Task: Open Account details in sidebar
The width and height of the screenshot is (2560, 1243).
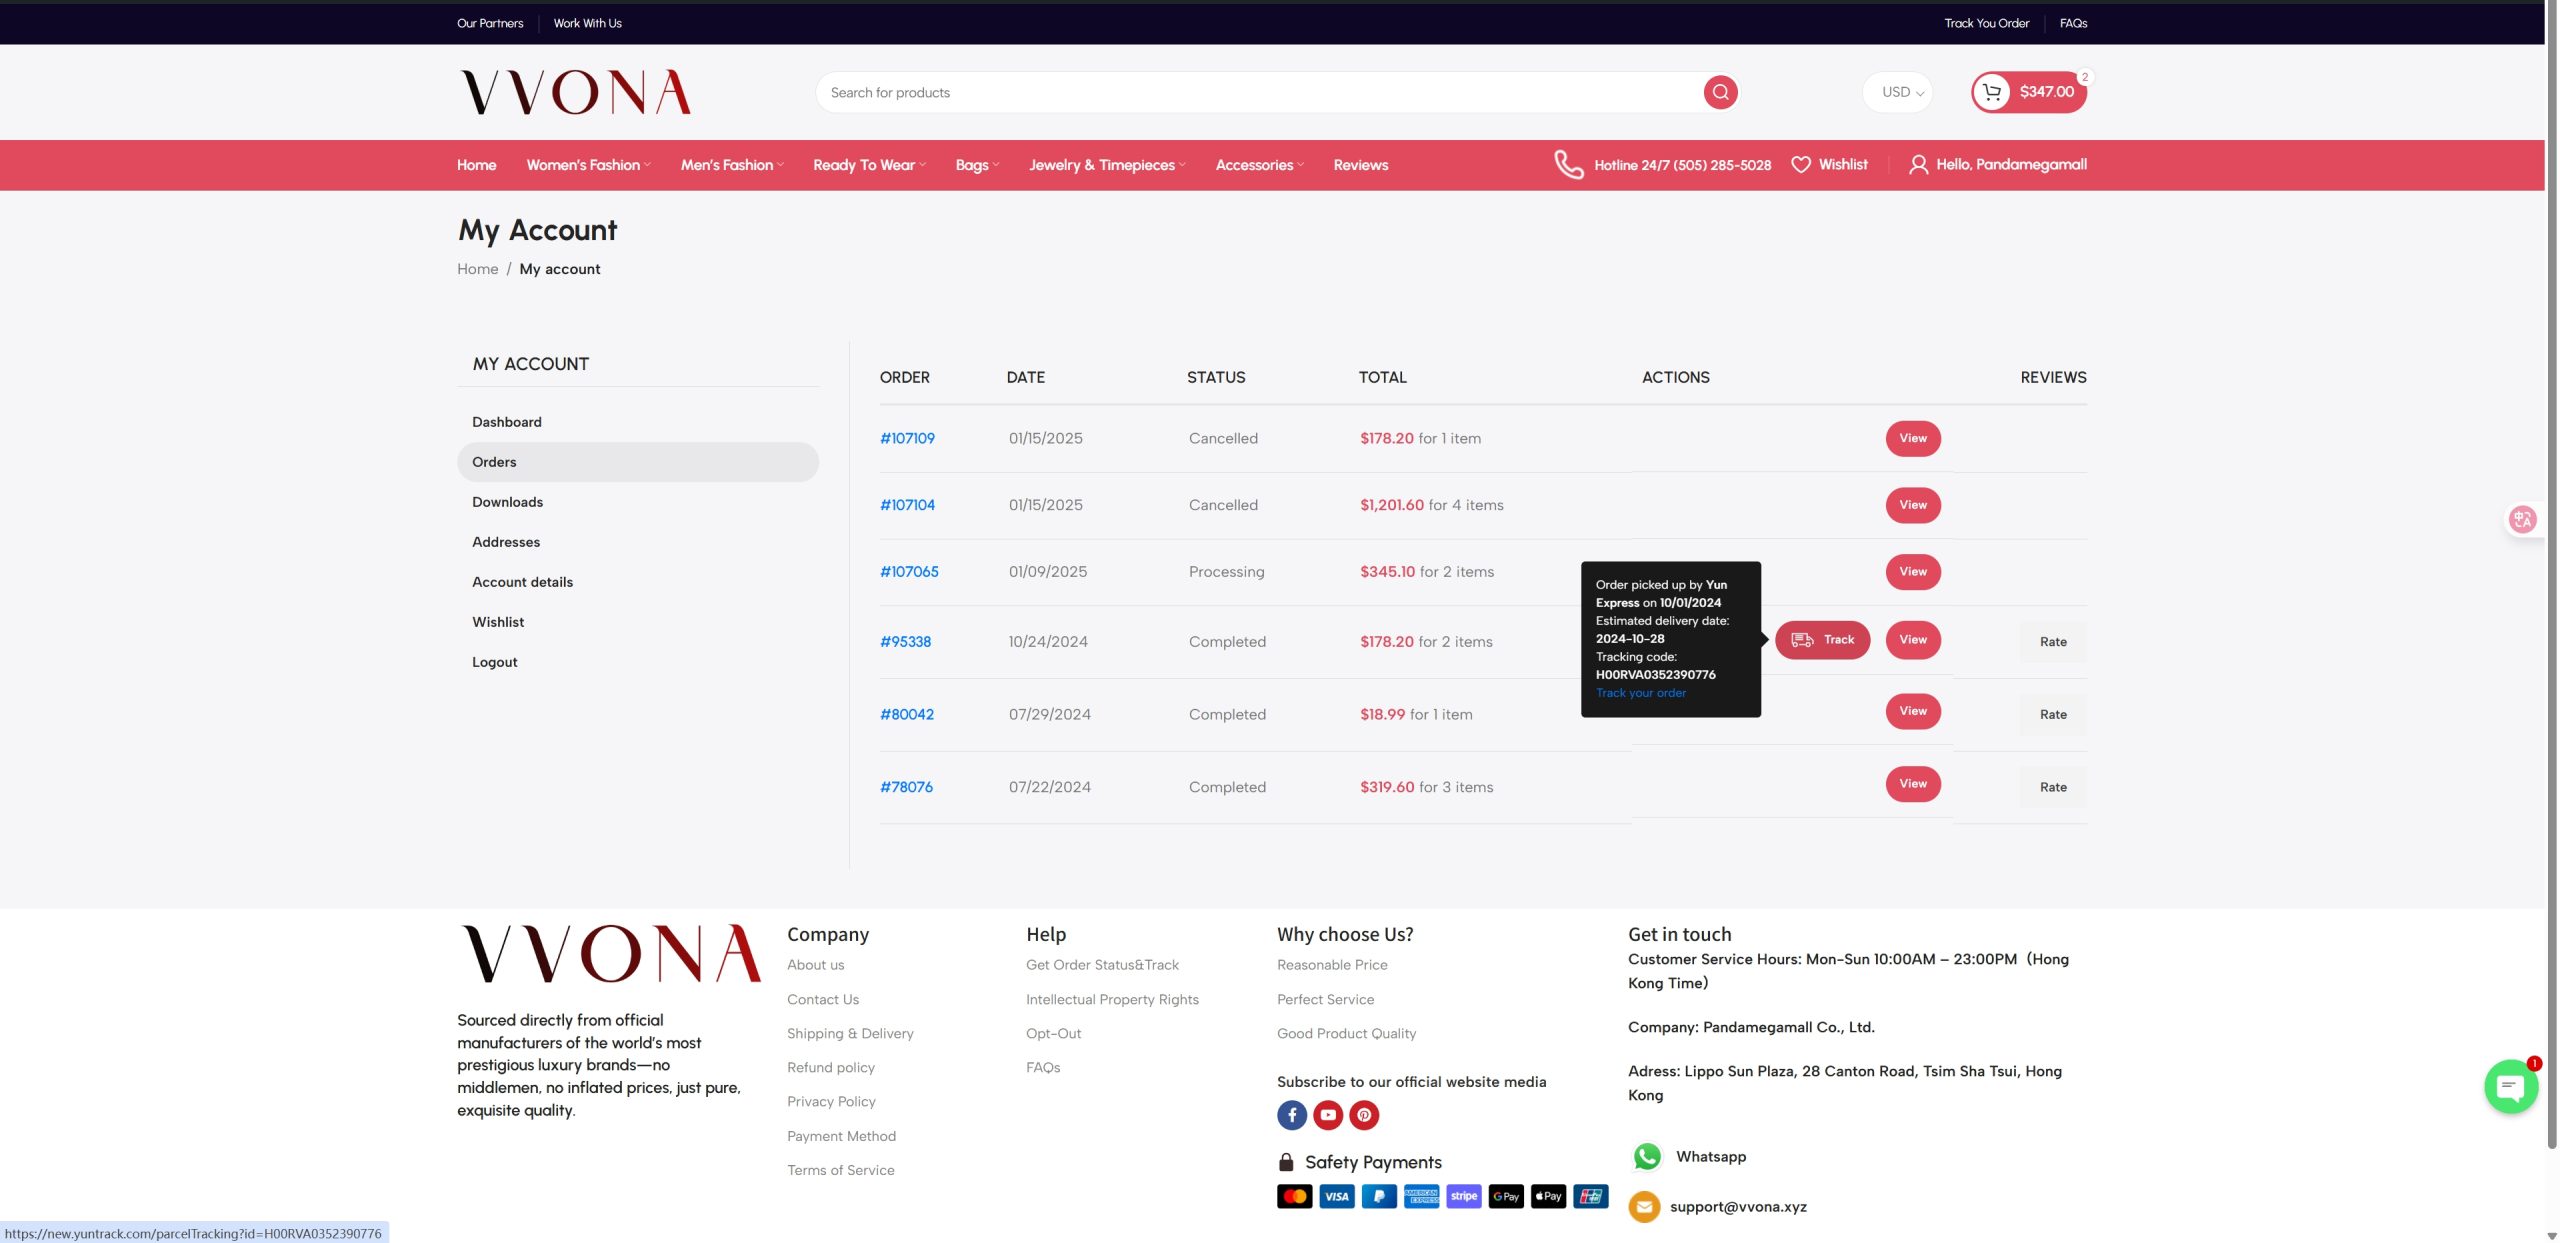Action: pos(522,582)
